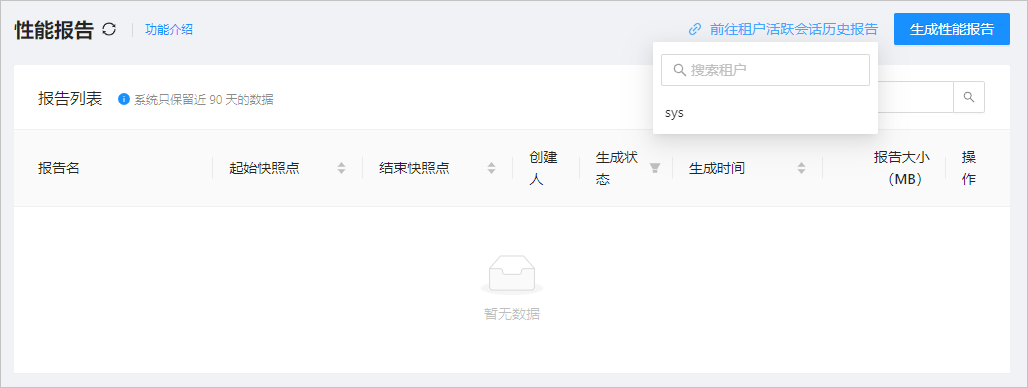Sort by 生成时间 column
Image resolution: width=1028 pixels, height=388 pixels.
[801, 168]
